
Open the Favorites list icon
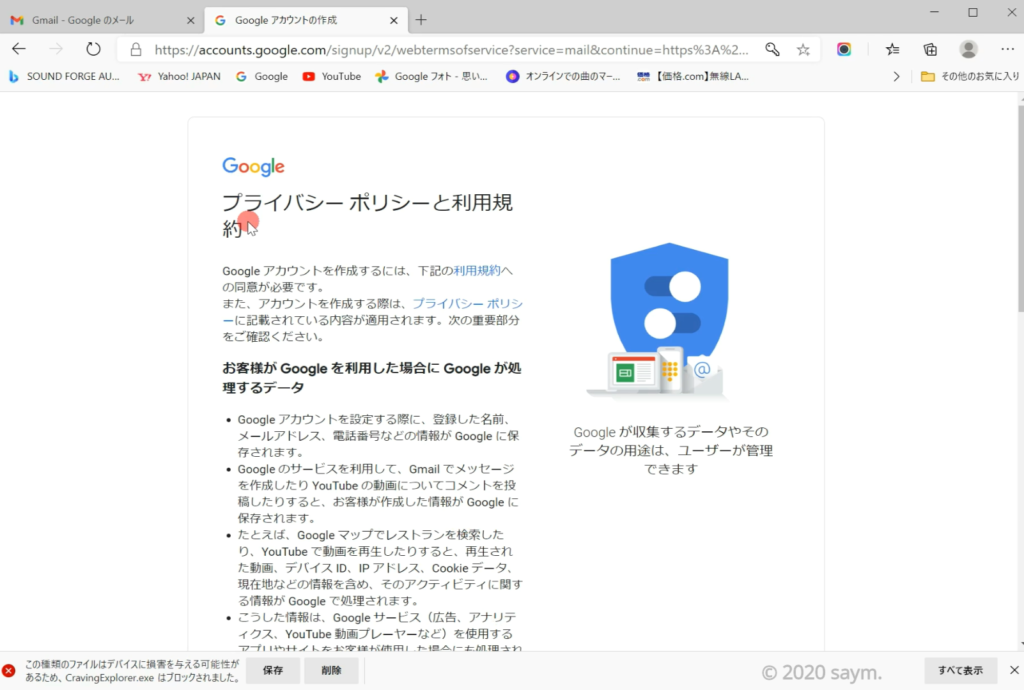click(893, 49)
